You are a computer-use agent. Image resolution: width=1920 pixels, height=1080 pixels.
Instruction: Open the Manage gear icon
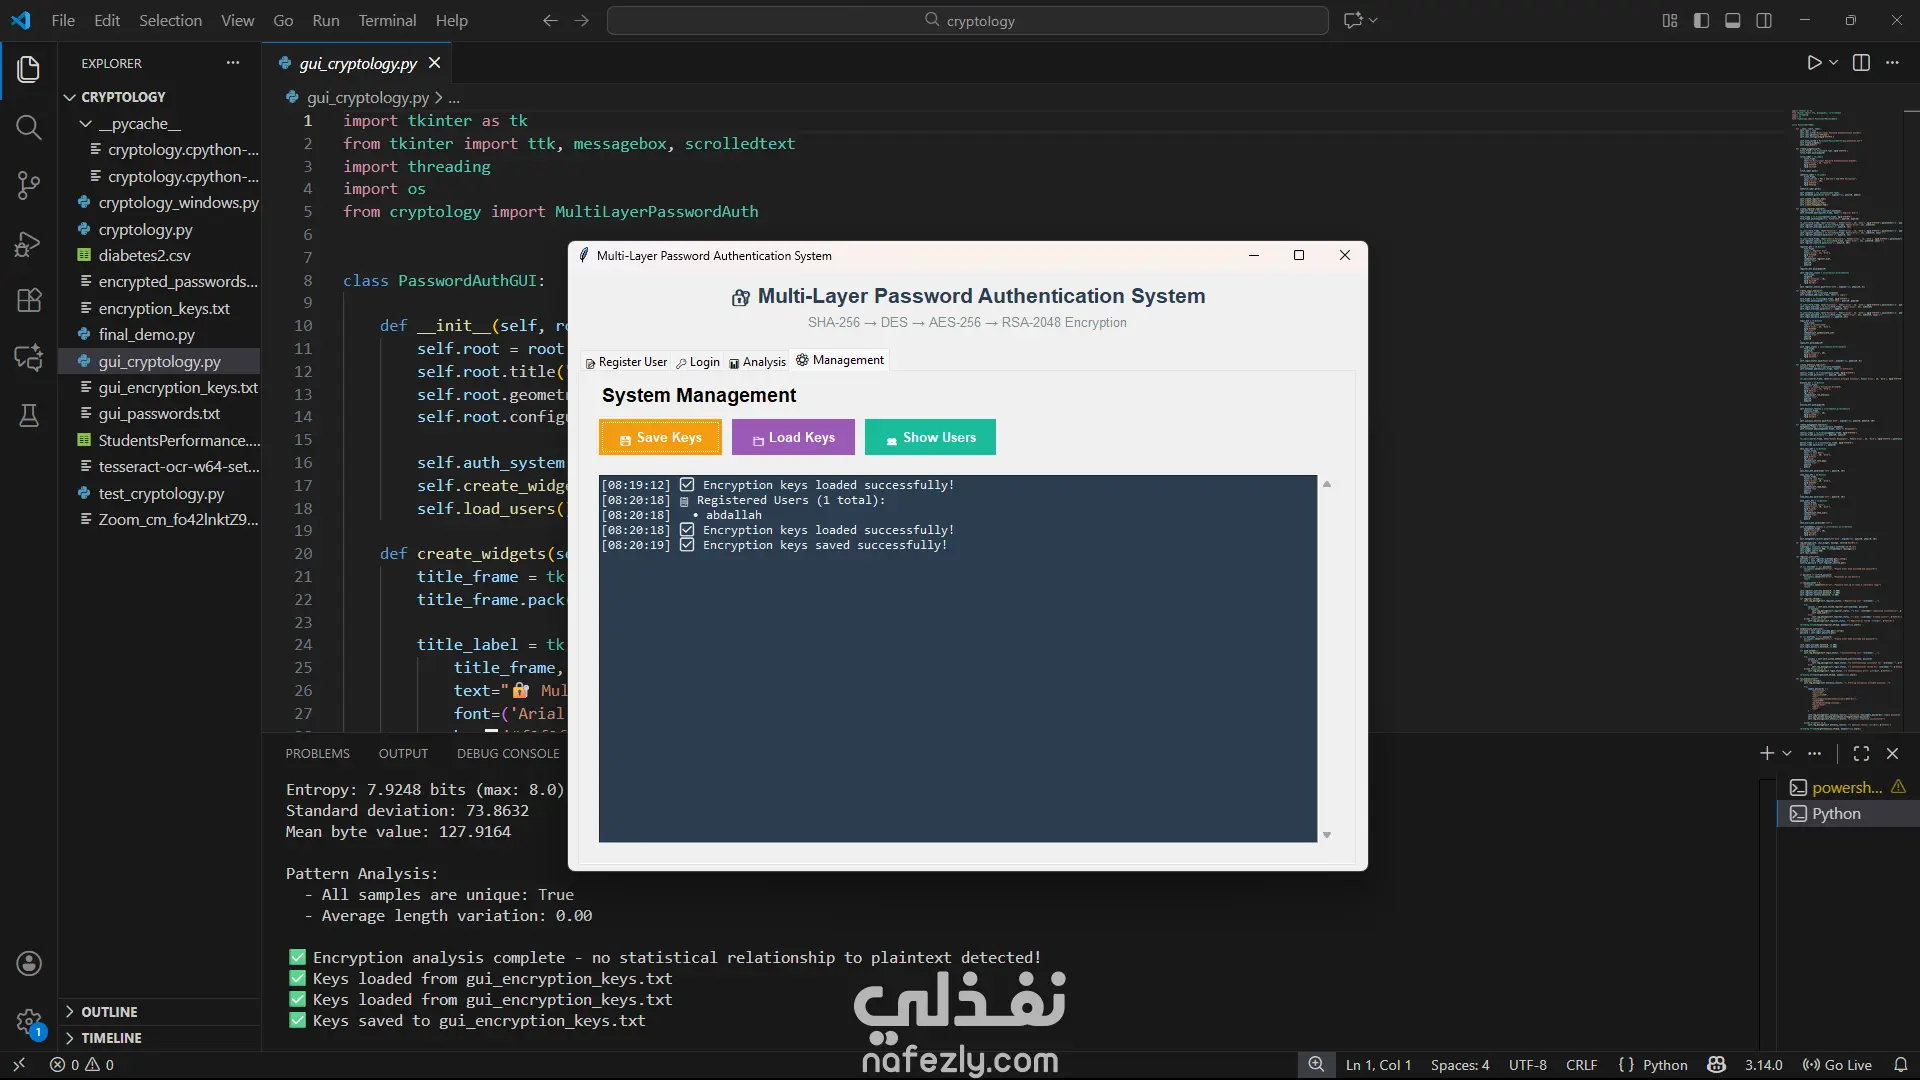tap(28, 1022)
